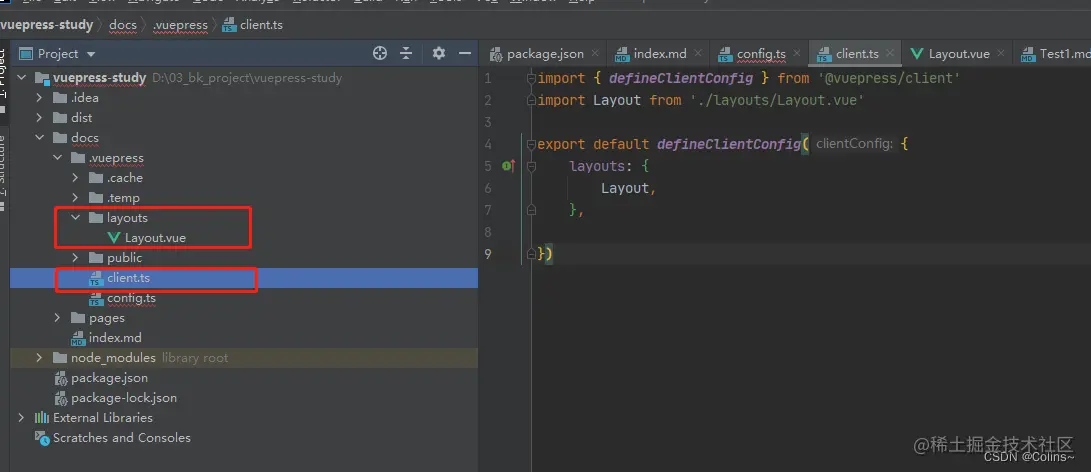Click the collapse all icon in Project panel

(x=406, y=54)
